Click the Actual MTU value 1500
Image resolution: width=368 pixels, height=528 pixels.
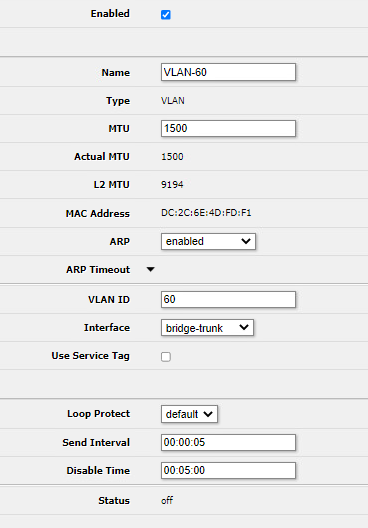[x=172, y=157]
